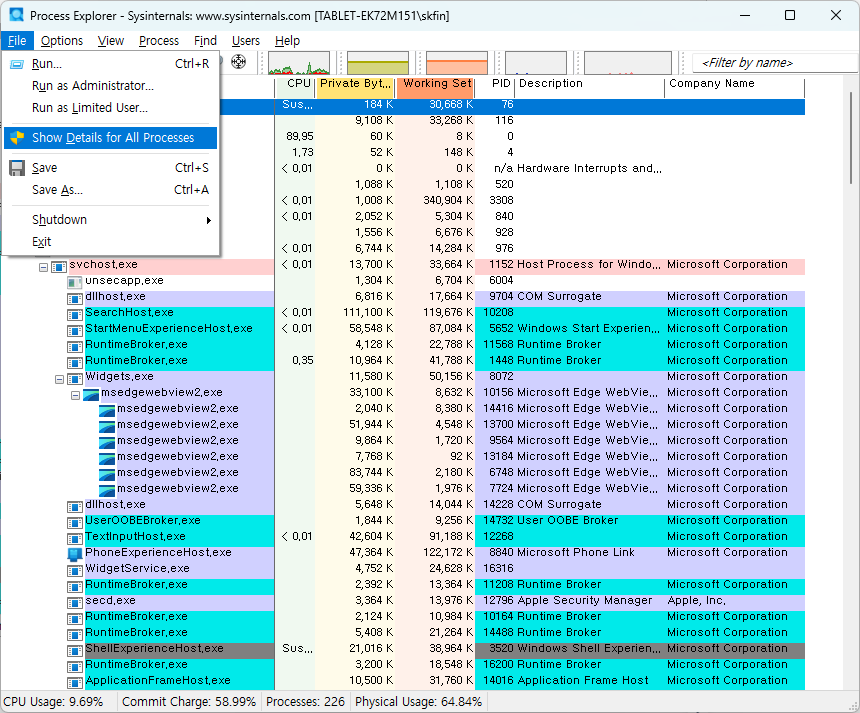Viewport: 860px width, 713px height.
Task: Open the Process menu
Action: (159, 41)
